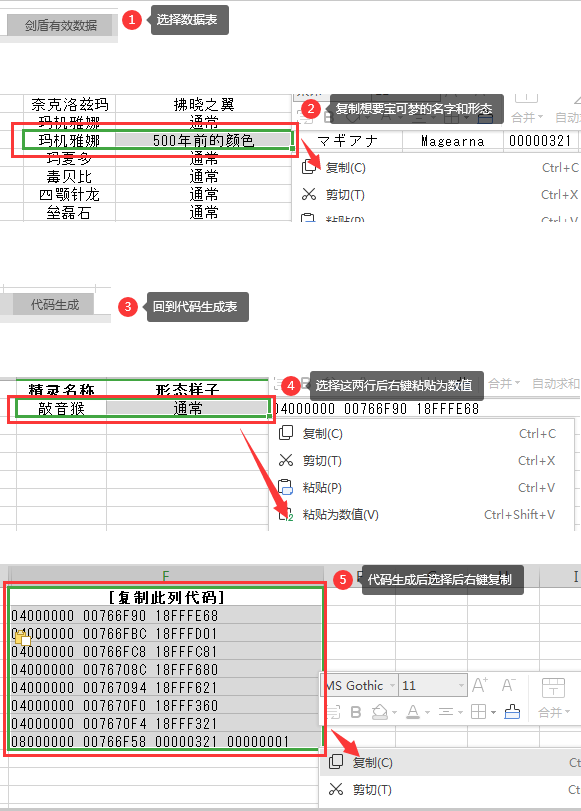This screenshot has height=811, width=581.
Task: Select code cell 04000000 00766FBC 18FFFD01
Action: (x=166, y=634)
